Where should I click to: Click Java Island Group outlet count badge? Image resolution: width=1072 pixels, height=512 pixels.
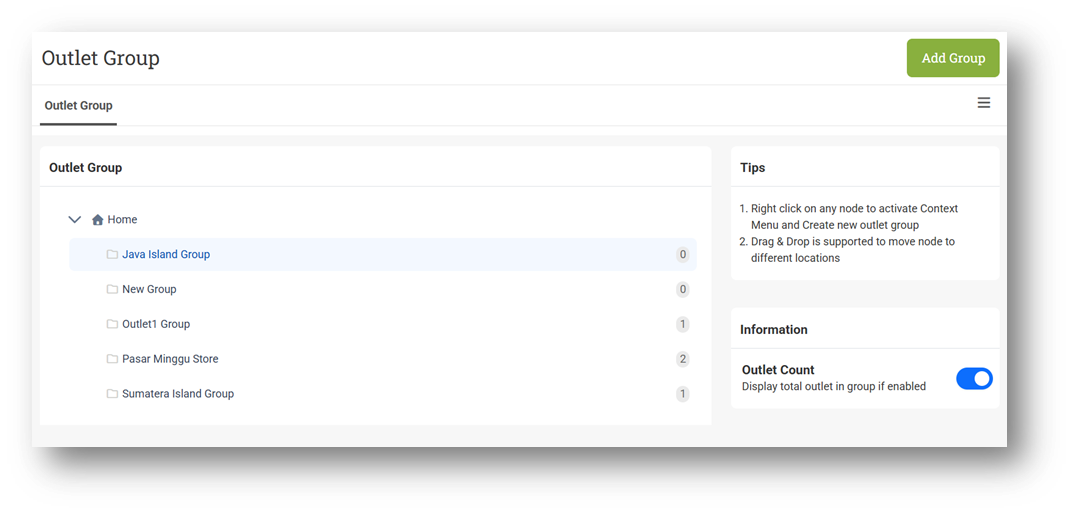683,255
